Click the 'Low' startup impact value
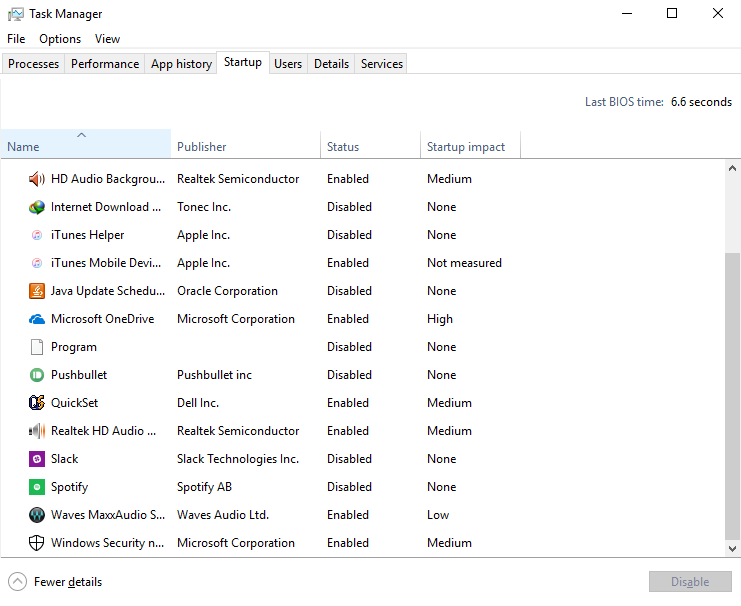 click(438, 515)
